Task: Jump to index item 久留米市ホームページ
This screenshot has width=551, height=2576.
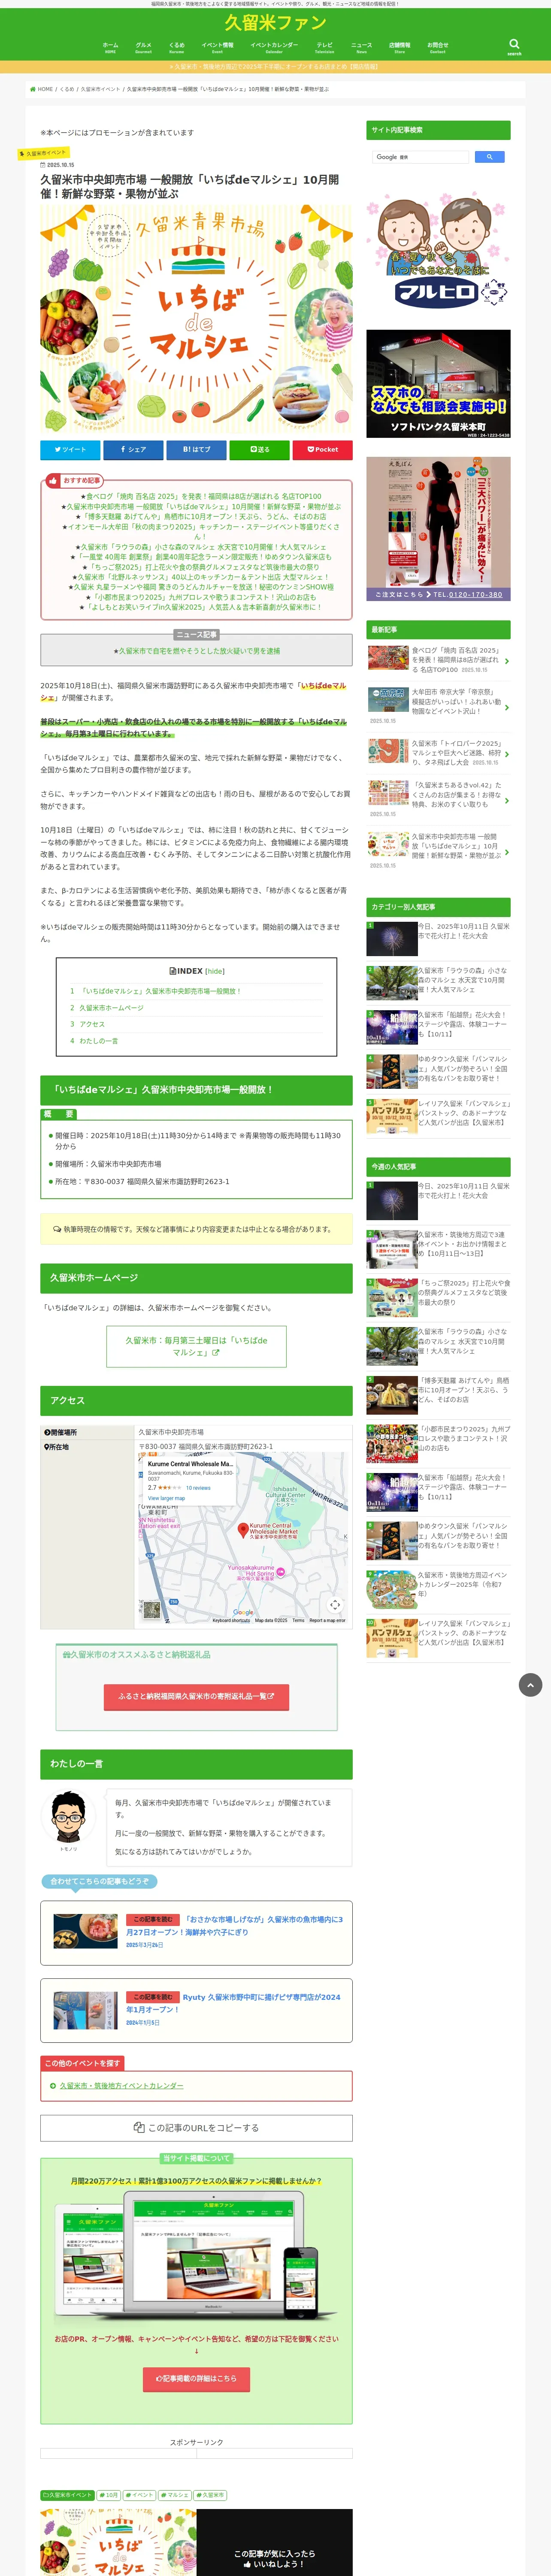Action: pyautogui.click(x=111, y=1008)
